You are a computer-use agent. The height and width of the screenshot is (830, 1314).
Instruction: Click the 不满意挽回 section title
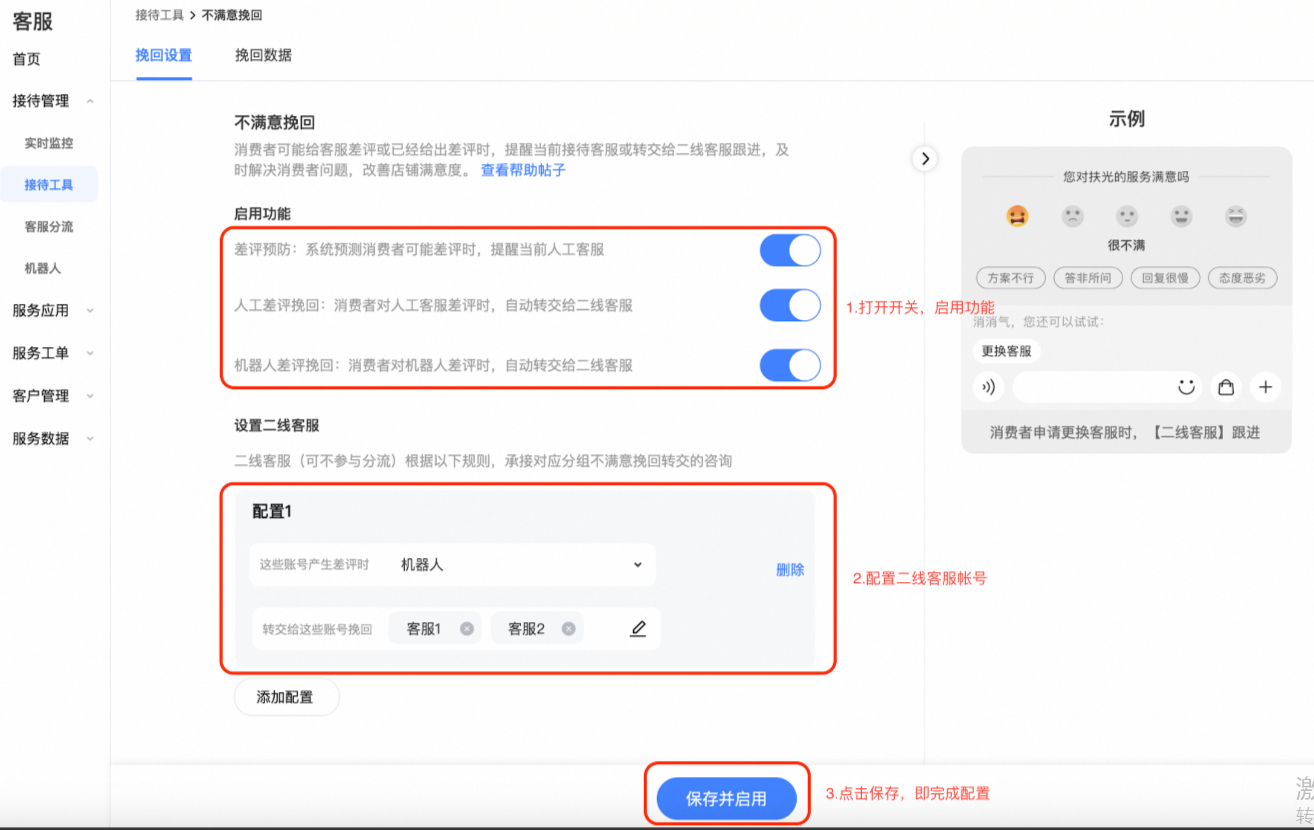(275, 122)
